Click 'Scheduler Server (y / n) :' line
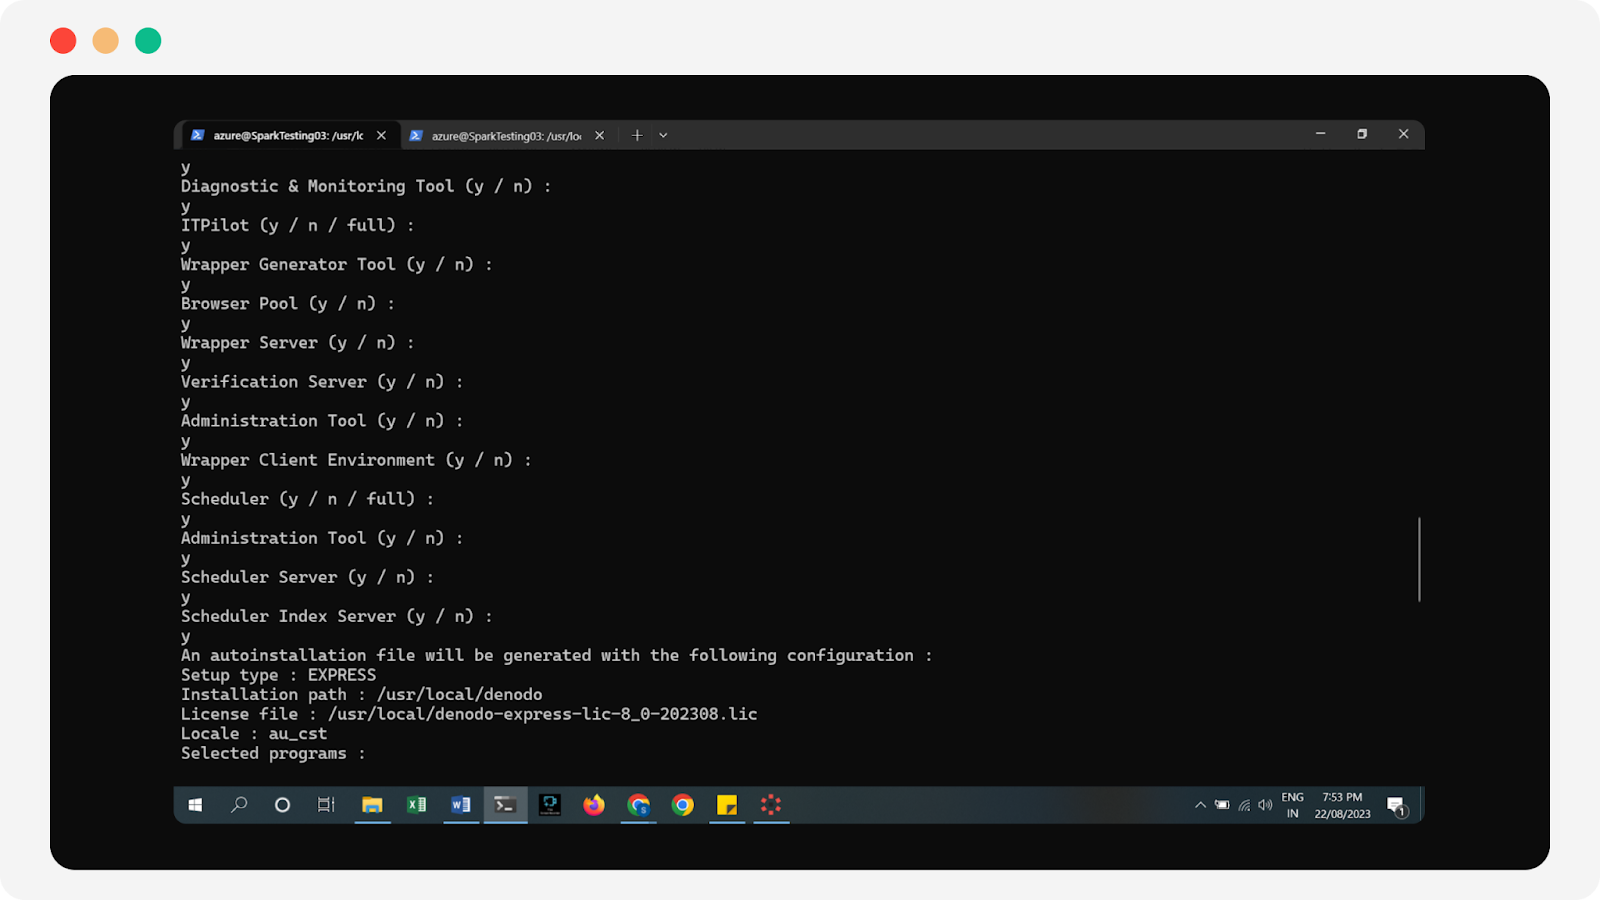The height and width of the screenshot is (900, 1600). point(308,577)
